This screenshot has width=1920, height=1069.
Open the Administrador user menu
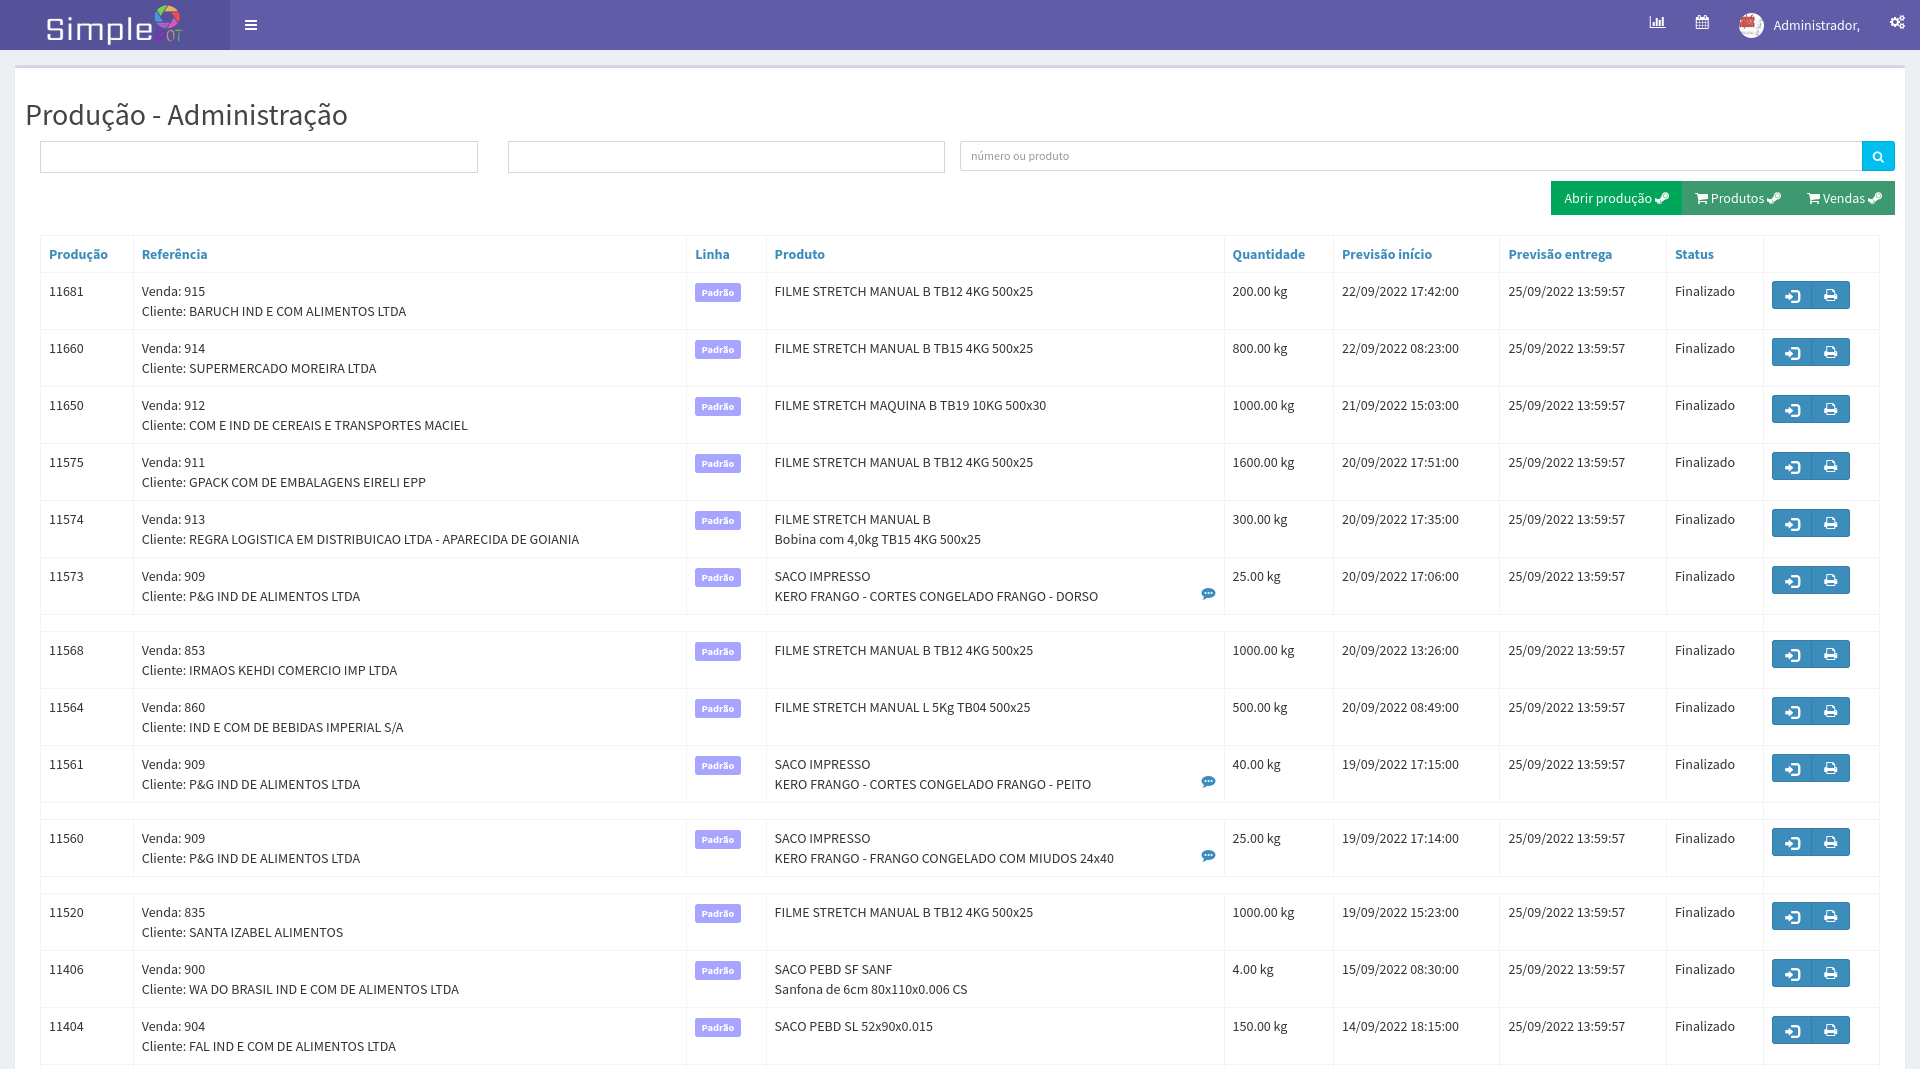[1800, 25]
